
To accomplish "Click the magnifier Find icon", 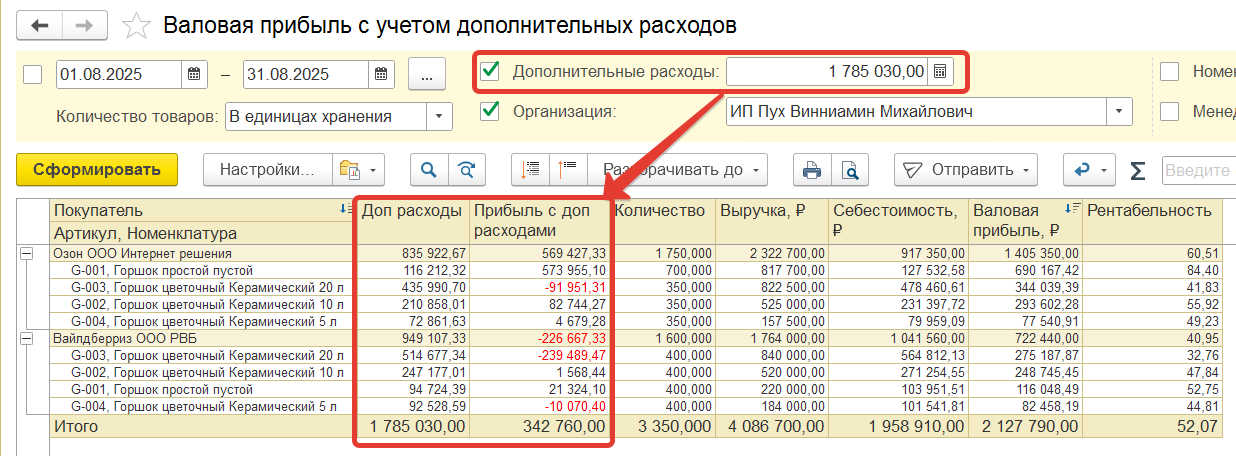I will point(429,169).
